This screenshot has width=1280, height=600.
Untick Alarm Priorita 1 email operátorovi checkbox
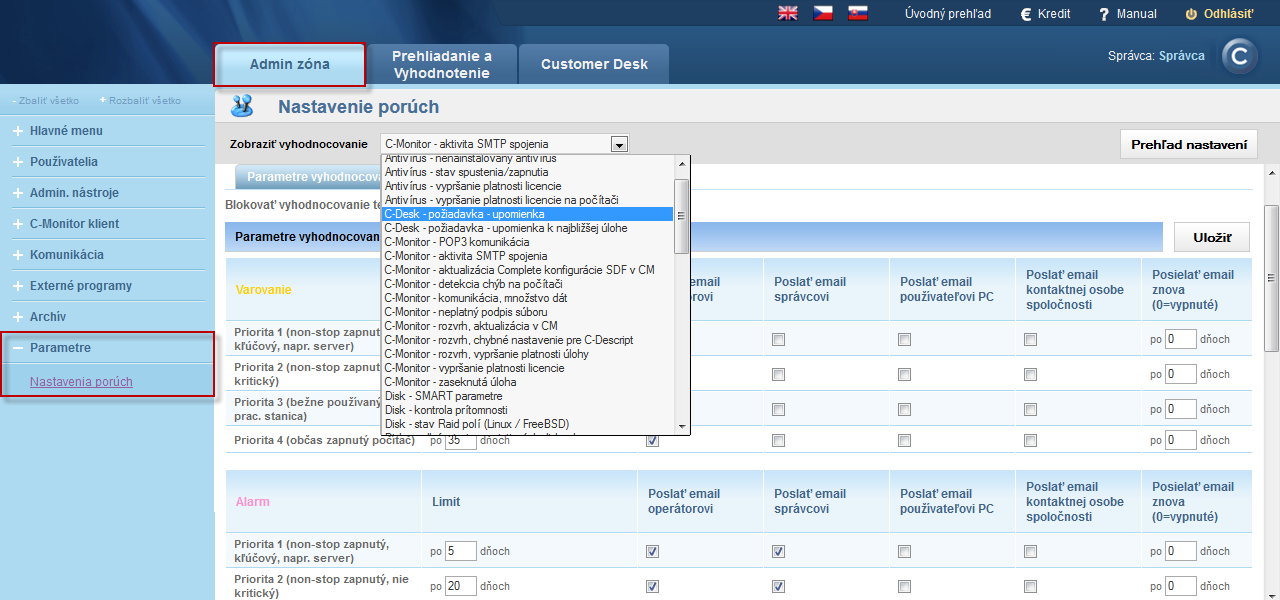[x=652, y=552]
